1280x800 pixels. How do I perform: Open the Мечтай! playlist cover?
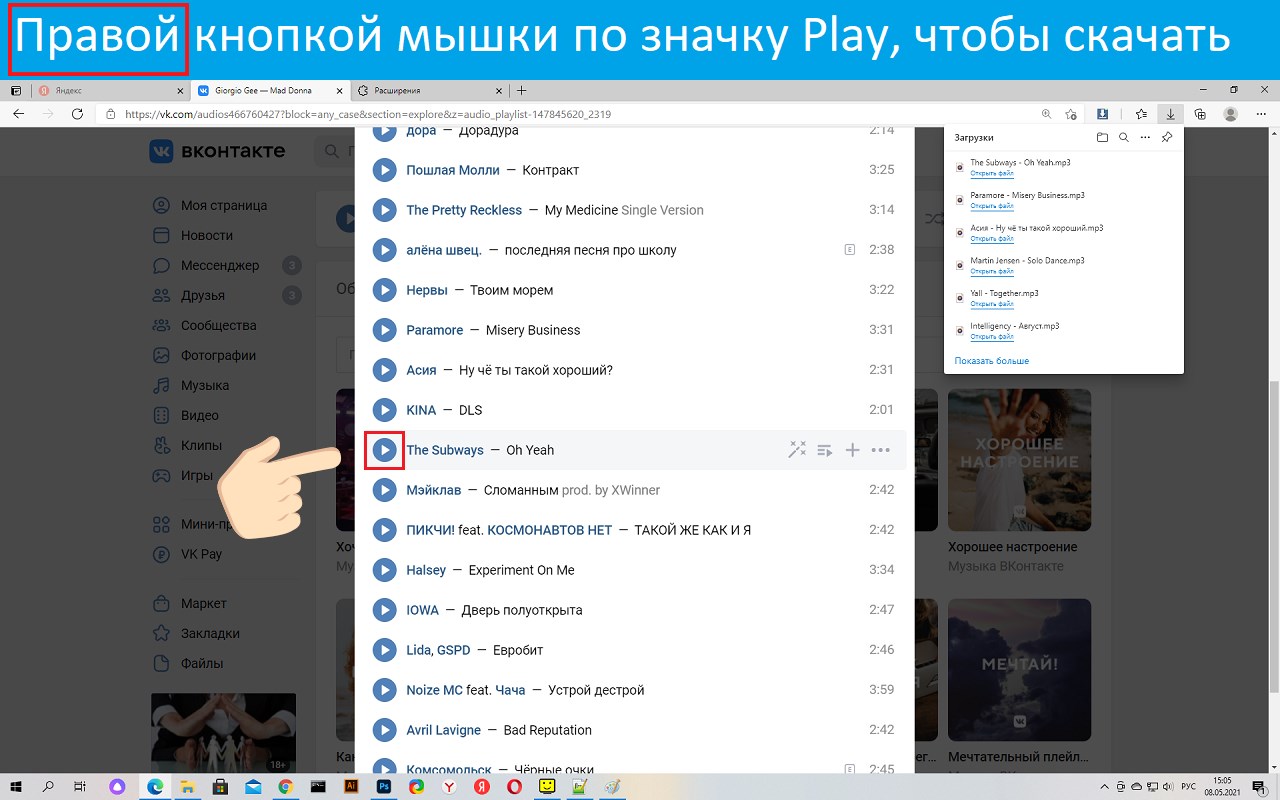pos(1019,670)
